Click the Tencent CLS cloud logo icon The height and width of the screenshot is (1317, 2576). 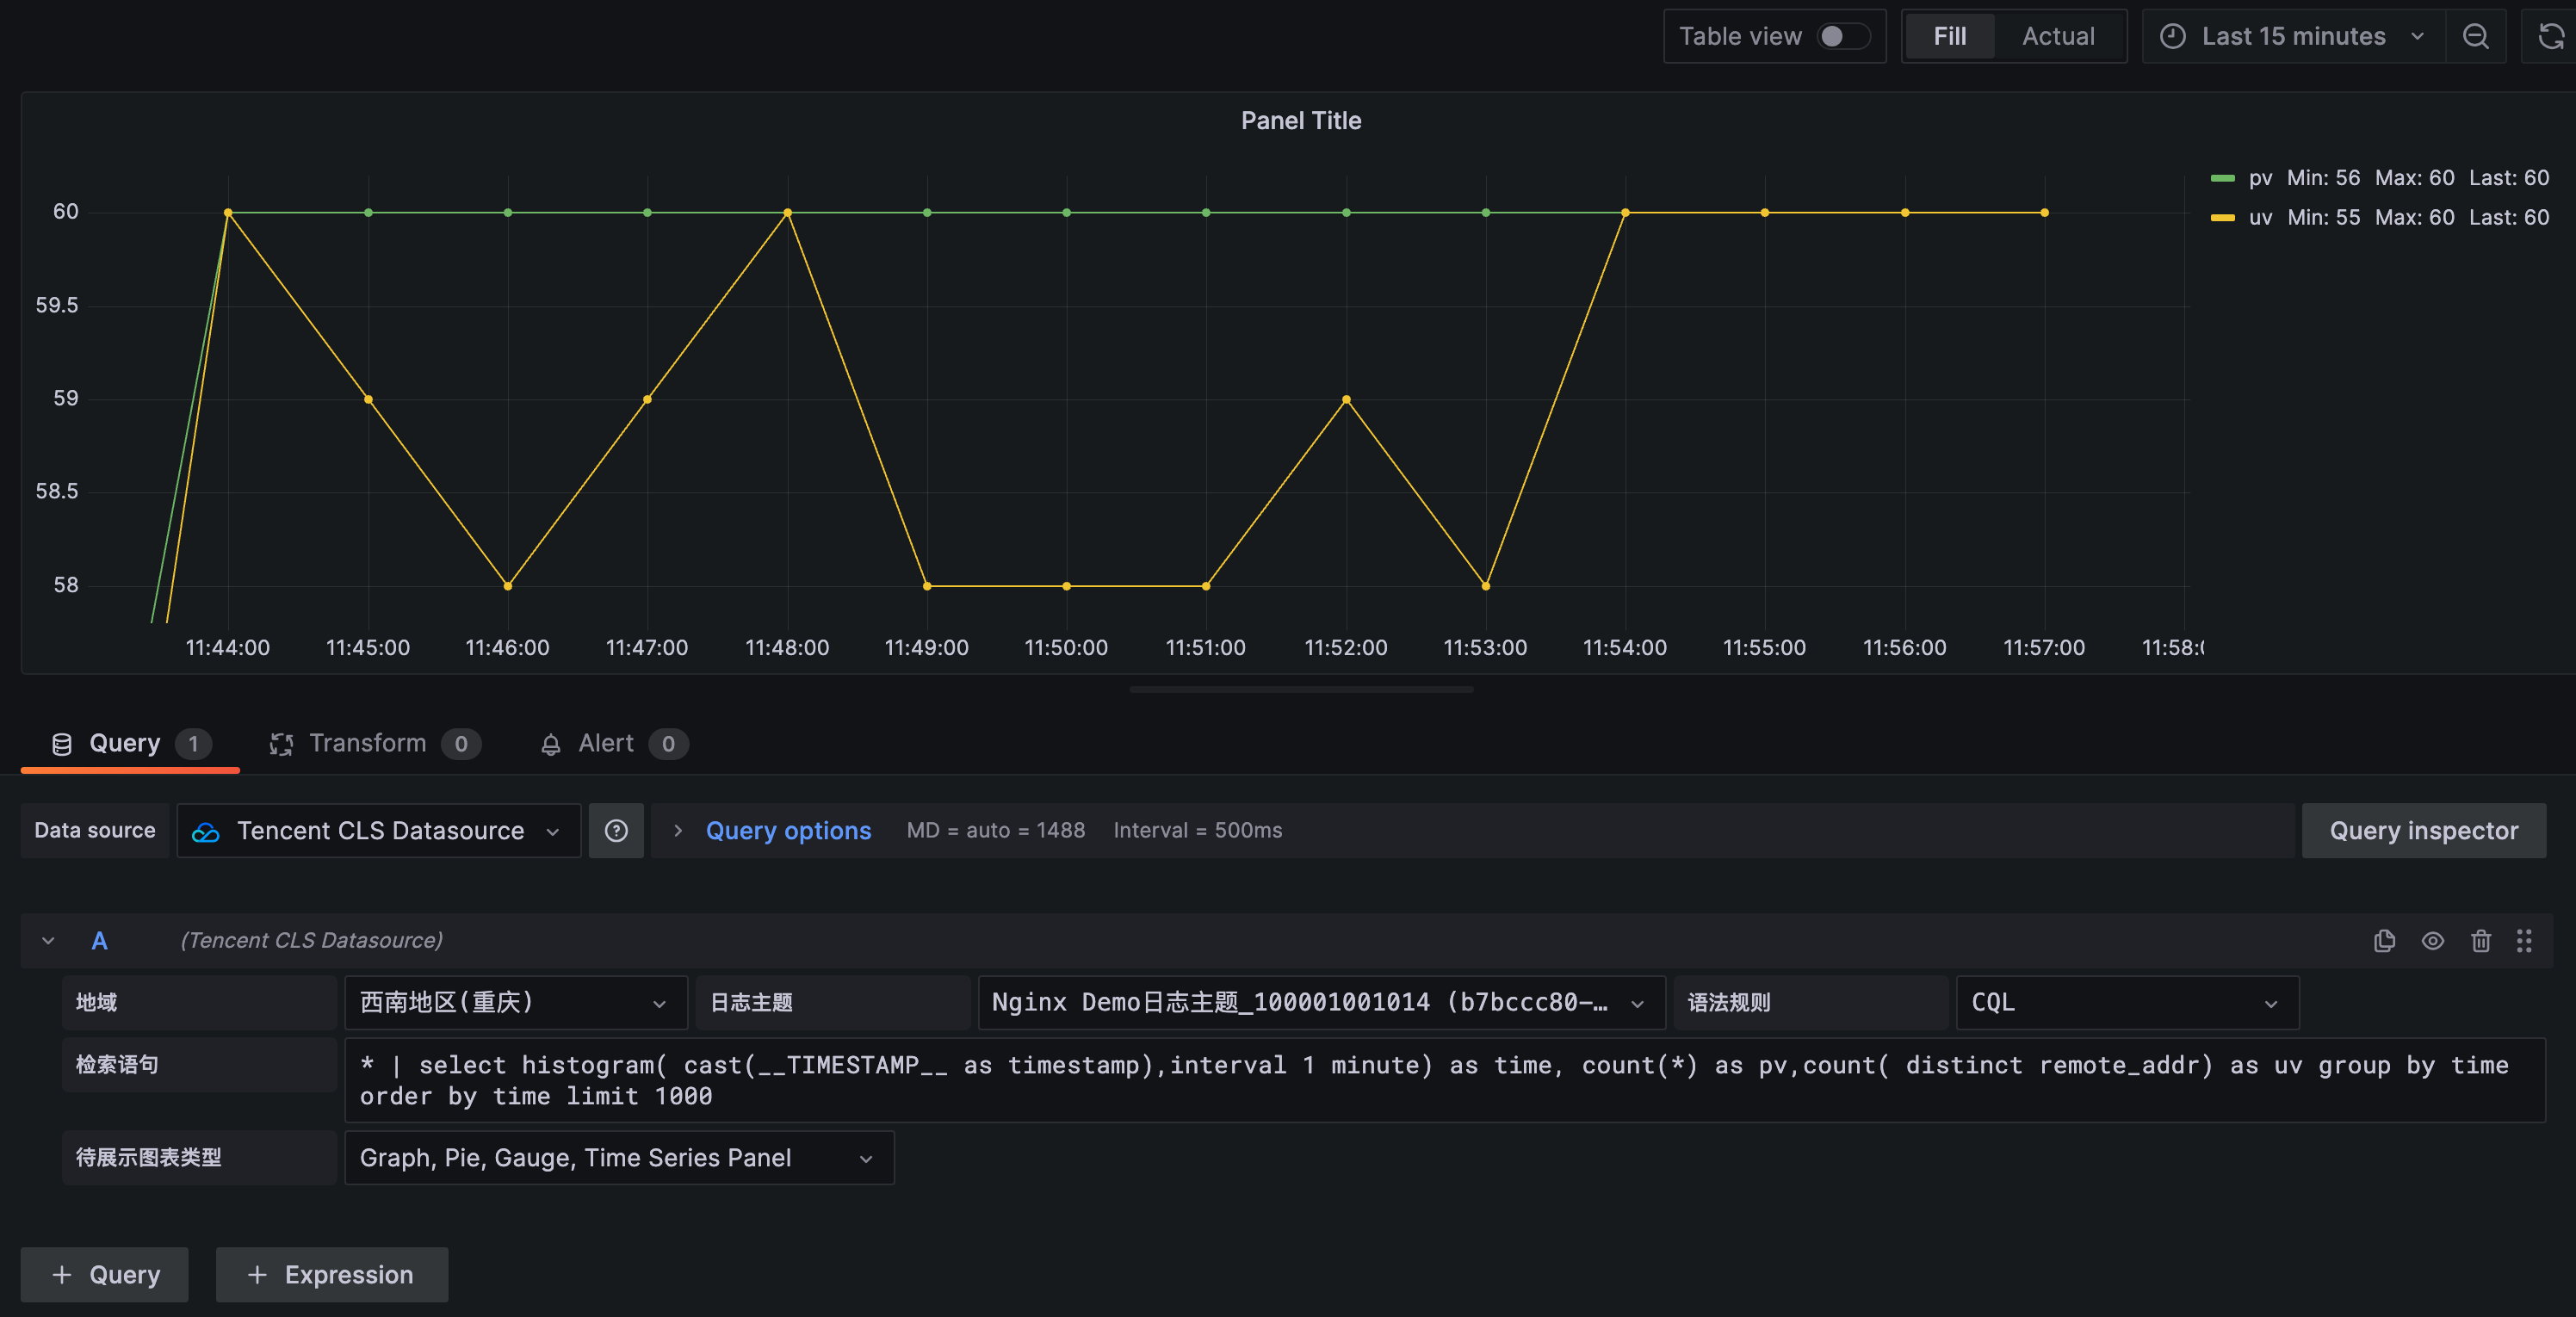(x=206, y=831)
